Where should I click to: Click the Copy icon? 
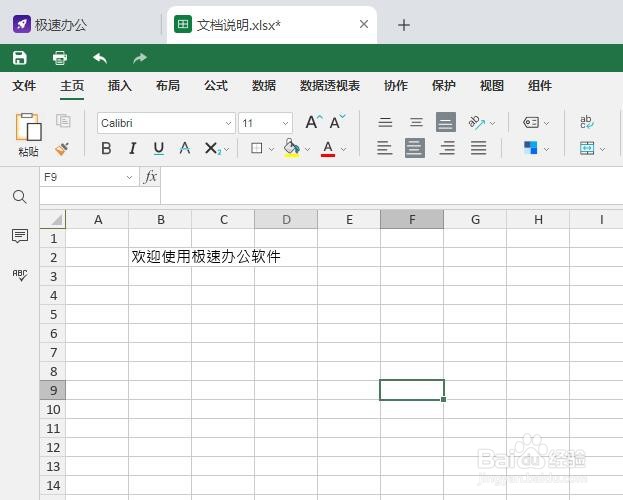click(x=63, y=120)
